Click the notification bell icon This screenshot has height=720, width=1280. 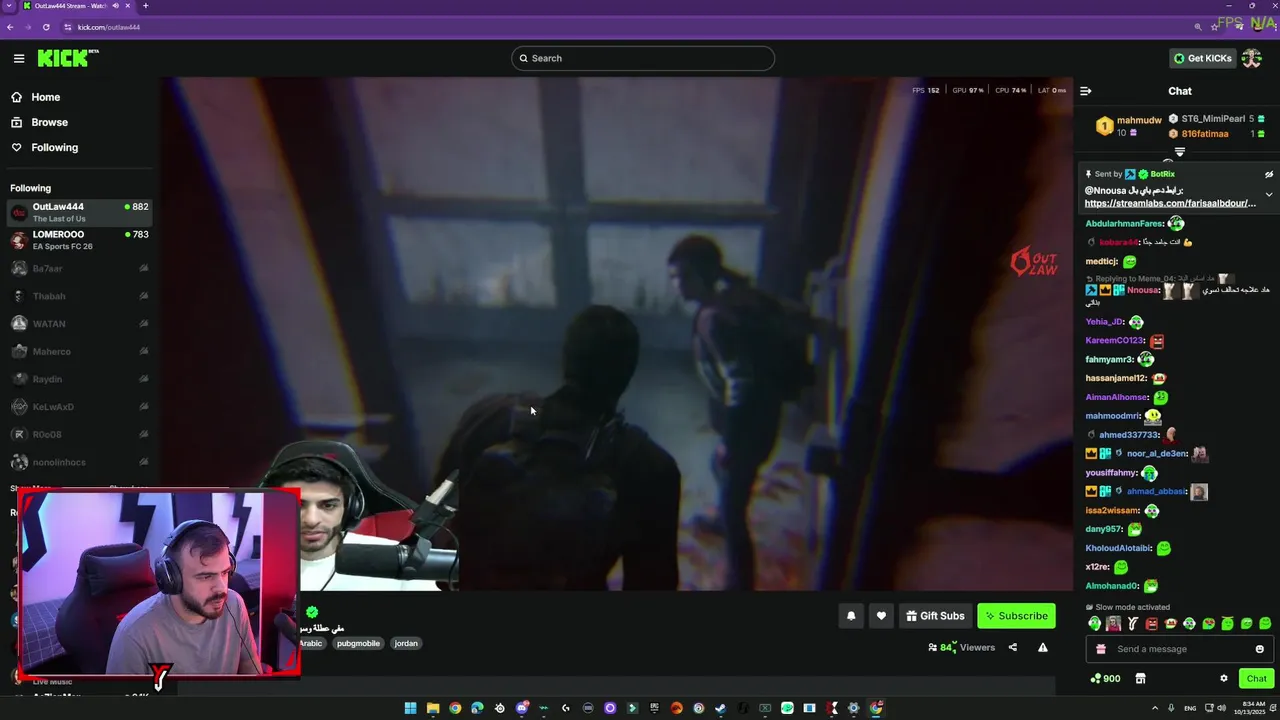851,616
